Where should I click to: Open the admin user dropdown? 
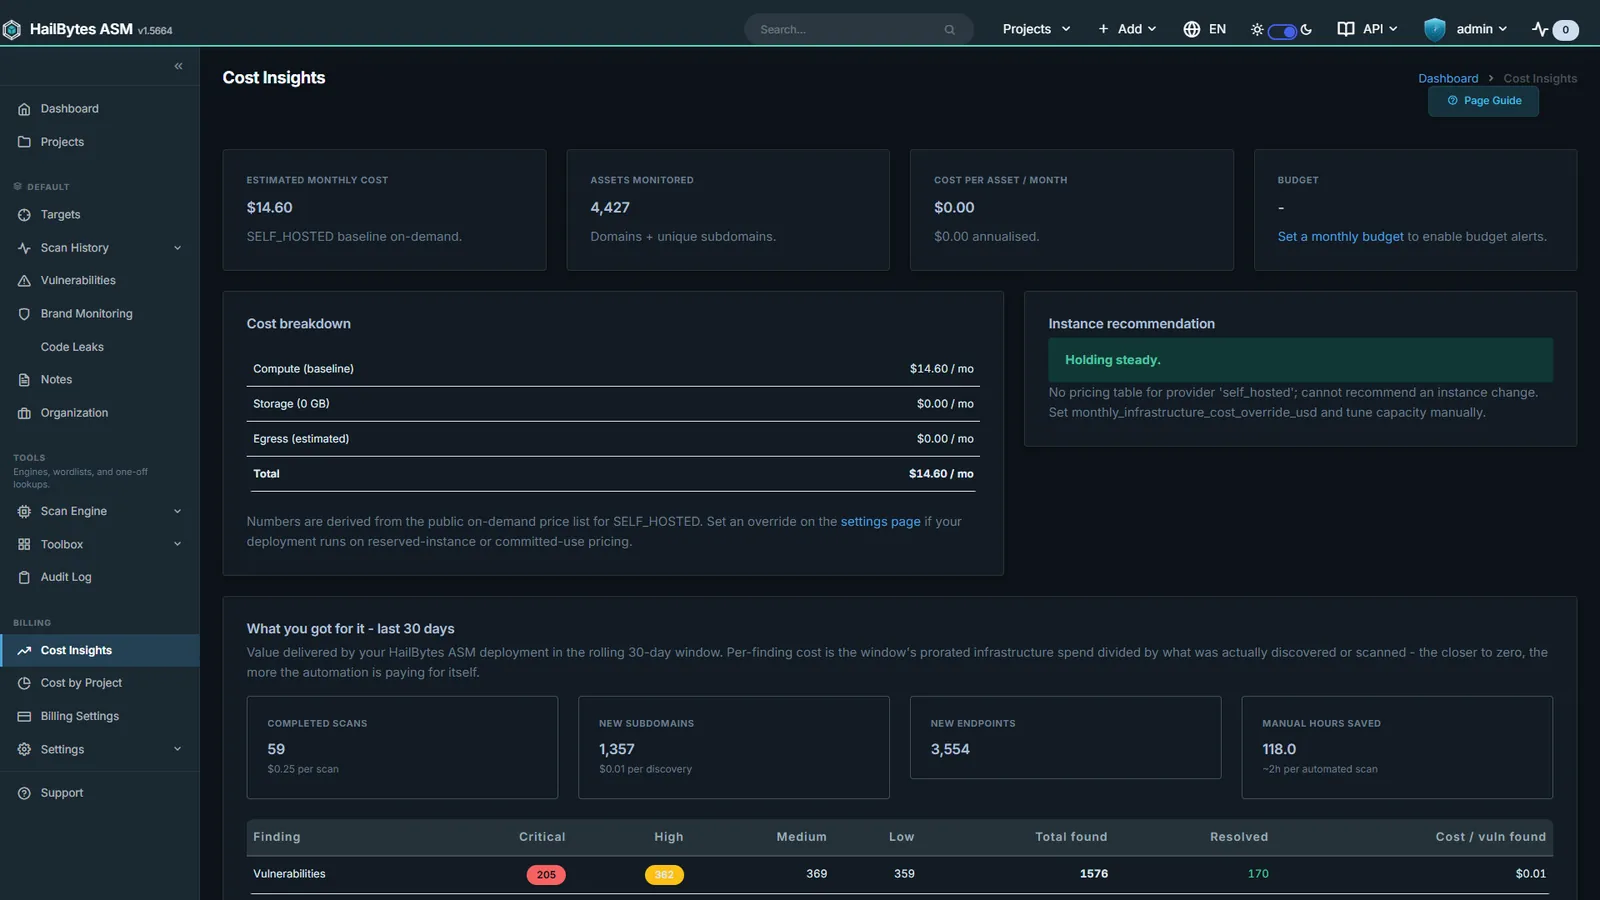tap(1481, 29)
